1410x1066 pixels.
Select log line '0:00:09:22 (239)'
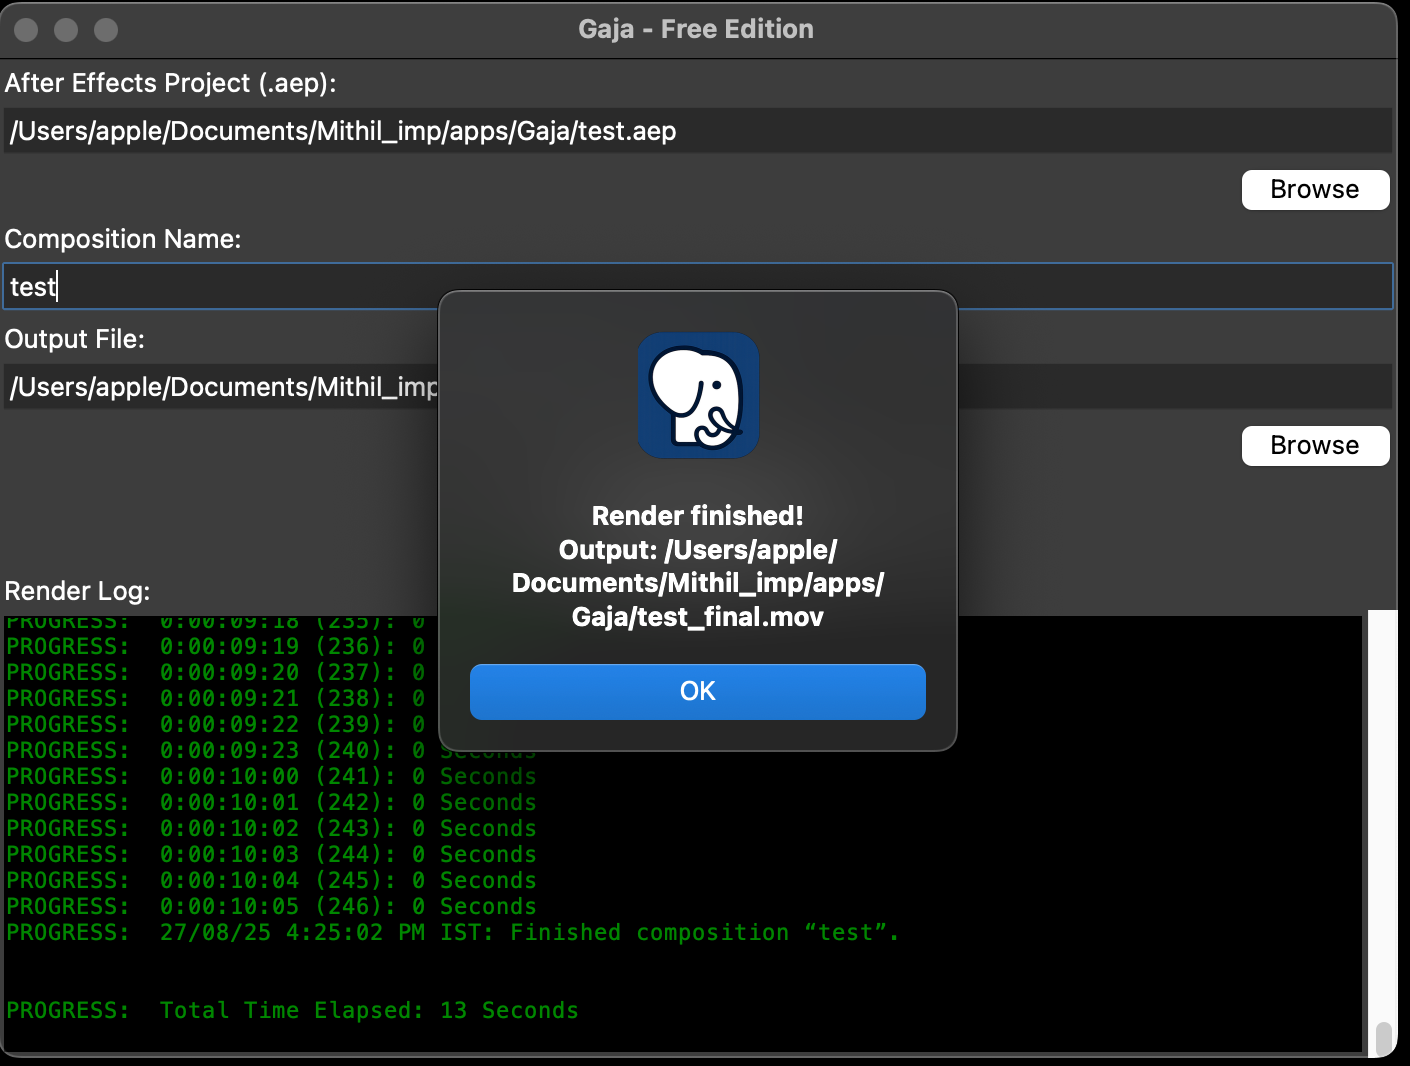click(x=216, y=724)
